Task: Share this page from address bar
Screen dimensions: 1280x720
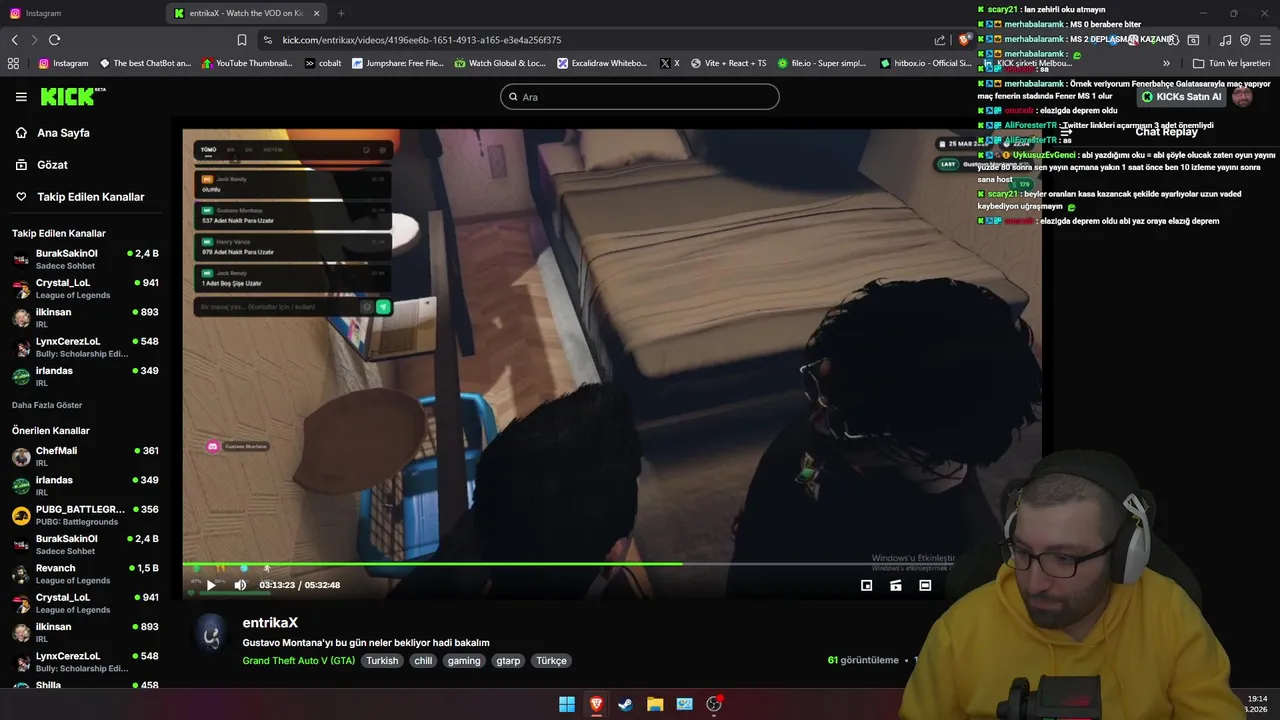Action: click(x=940, y=40)
